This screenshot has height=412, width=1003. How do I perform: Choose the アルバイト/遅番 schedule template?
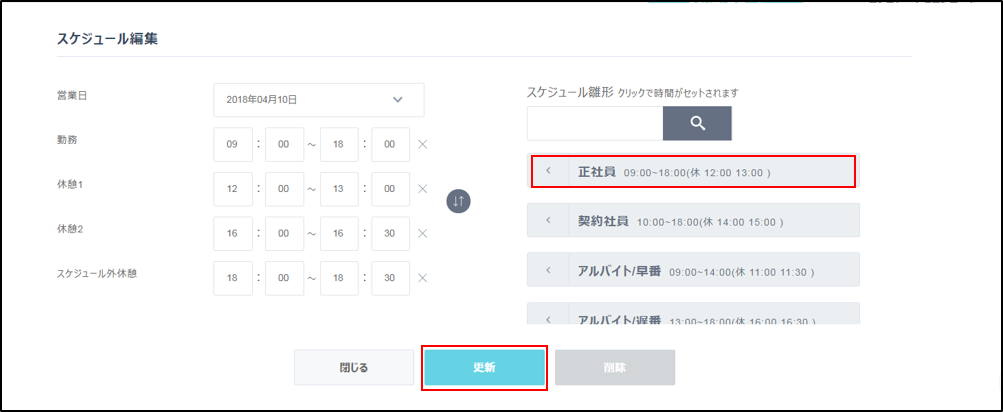click(x=700, y=316)
